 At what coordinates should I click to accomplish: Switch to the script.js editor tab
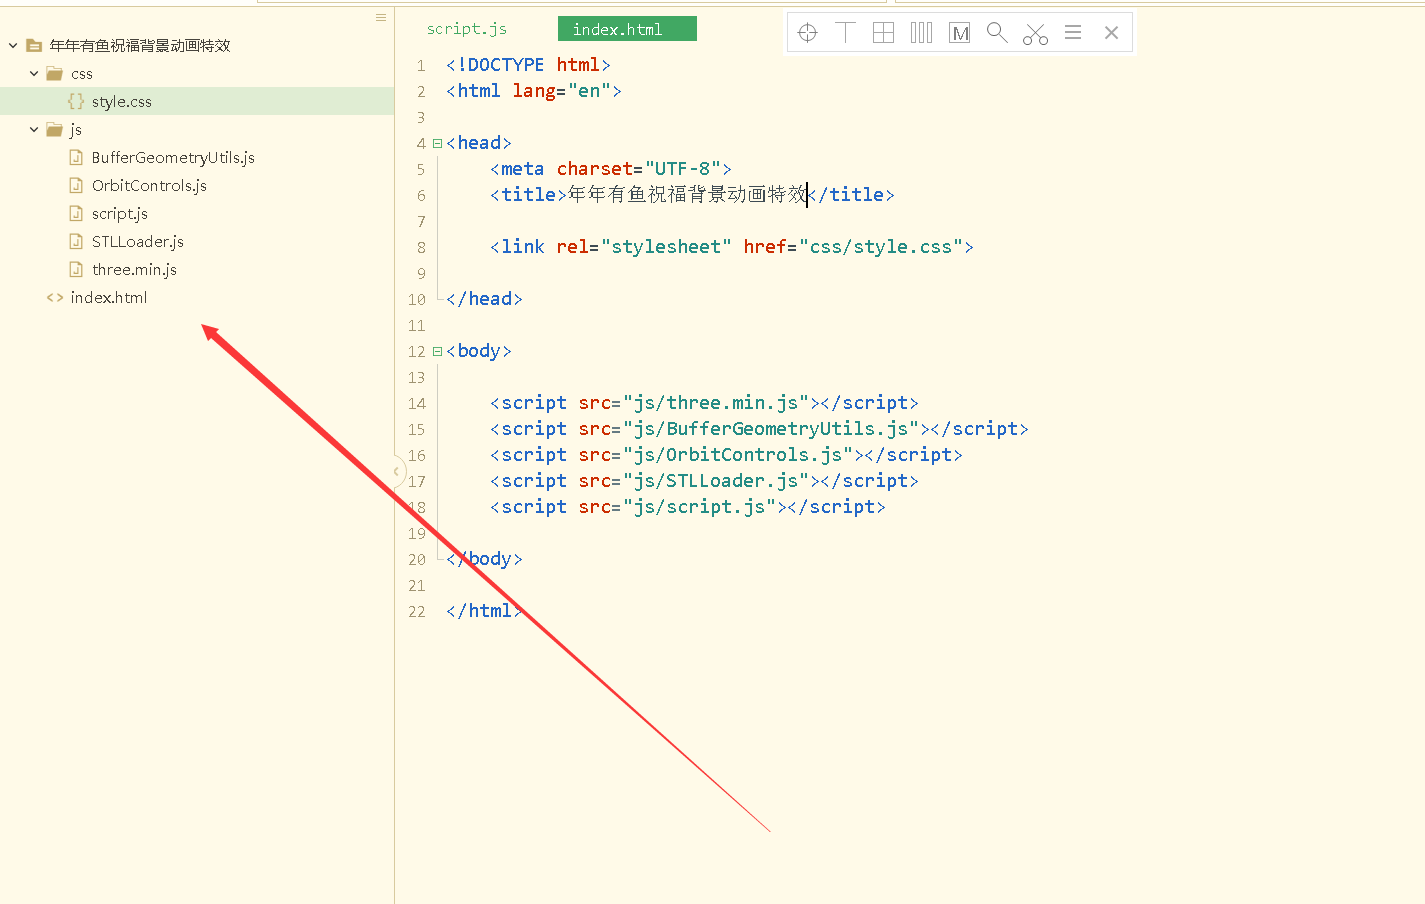pyautogui.click(x=467, y=29)
